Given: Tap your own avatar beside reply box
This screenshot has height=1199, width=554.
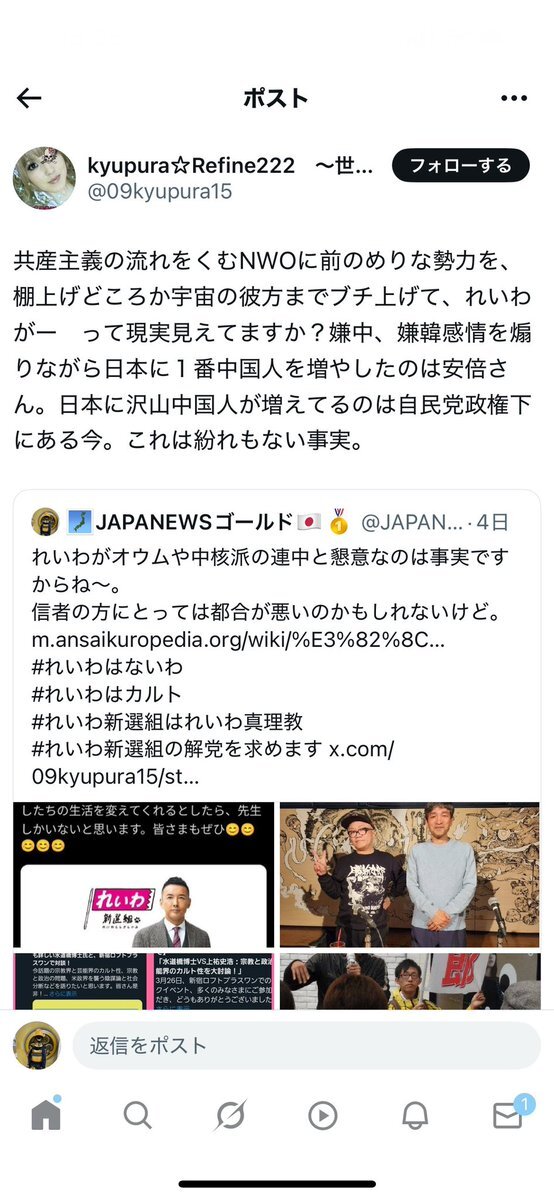Looking at the screenshot, I should (37, 1045).
